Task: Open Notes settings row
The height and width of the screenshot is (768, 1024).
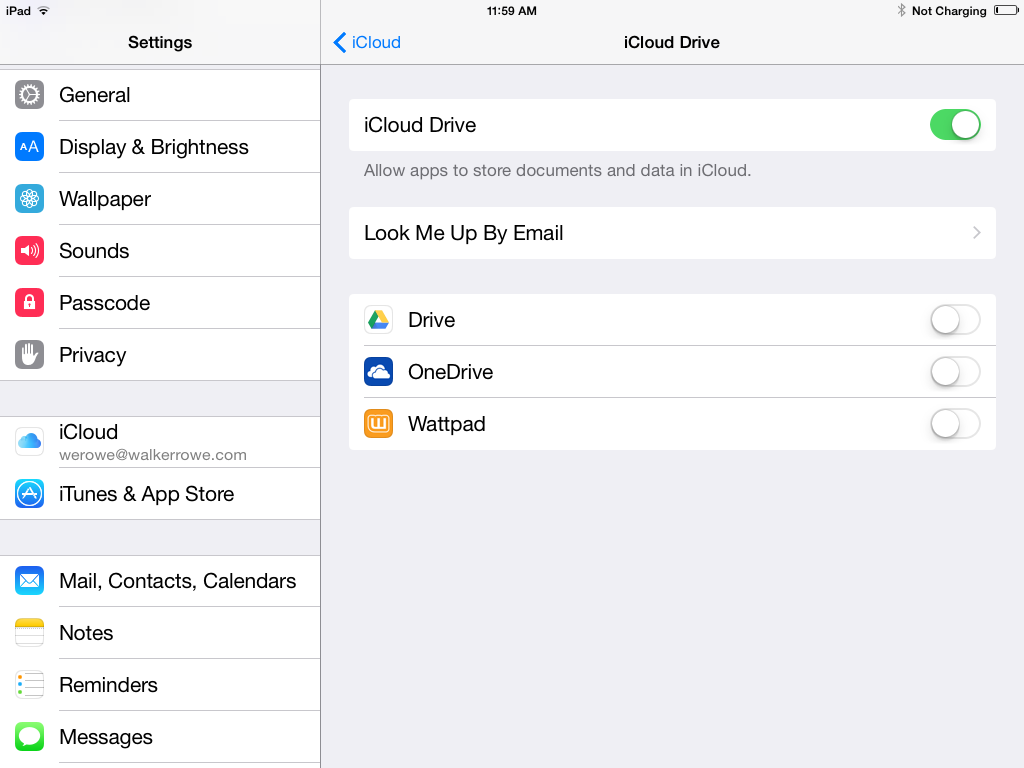Action: tap(160, 632)
